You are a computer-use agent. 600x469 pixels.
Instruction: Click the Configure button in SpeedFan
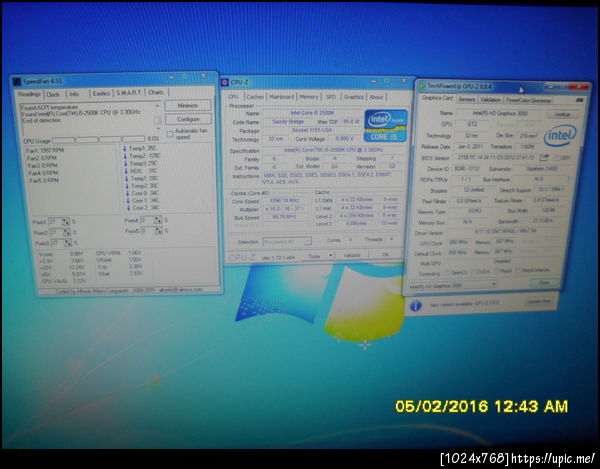(188, 119)
